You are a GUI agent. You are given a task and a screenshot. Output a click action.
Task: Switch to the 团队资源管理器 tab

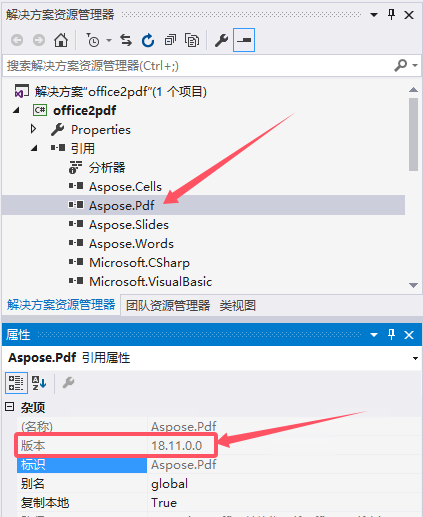click(x=168, y=305)
